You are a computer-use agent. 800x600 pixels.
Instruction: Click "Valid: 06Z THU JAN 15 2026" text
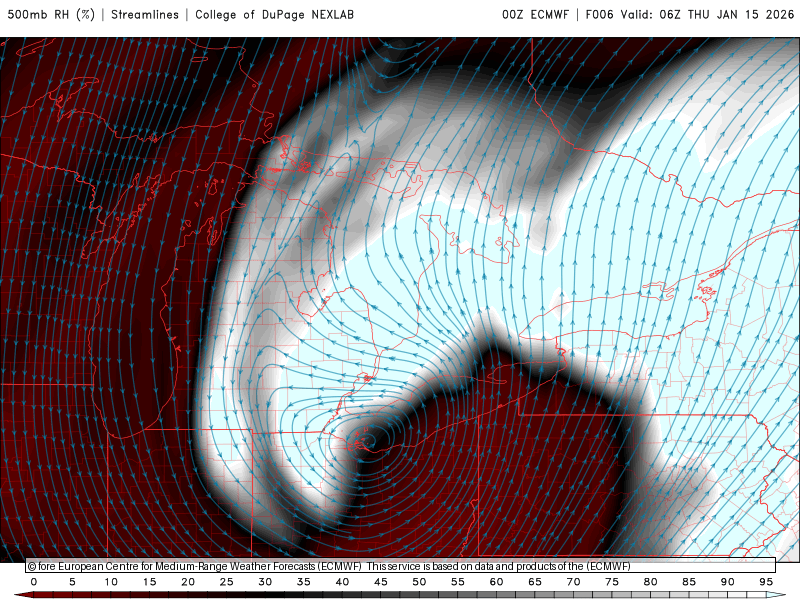[708, 14]
